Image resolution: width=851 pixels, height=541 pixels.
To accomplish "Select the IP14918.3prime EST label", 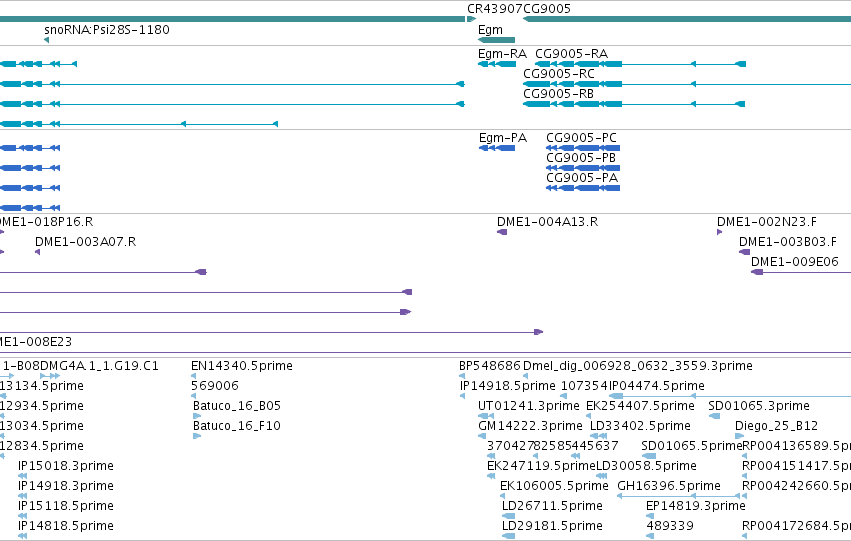I will click(x=66, y=486).
